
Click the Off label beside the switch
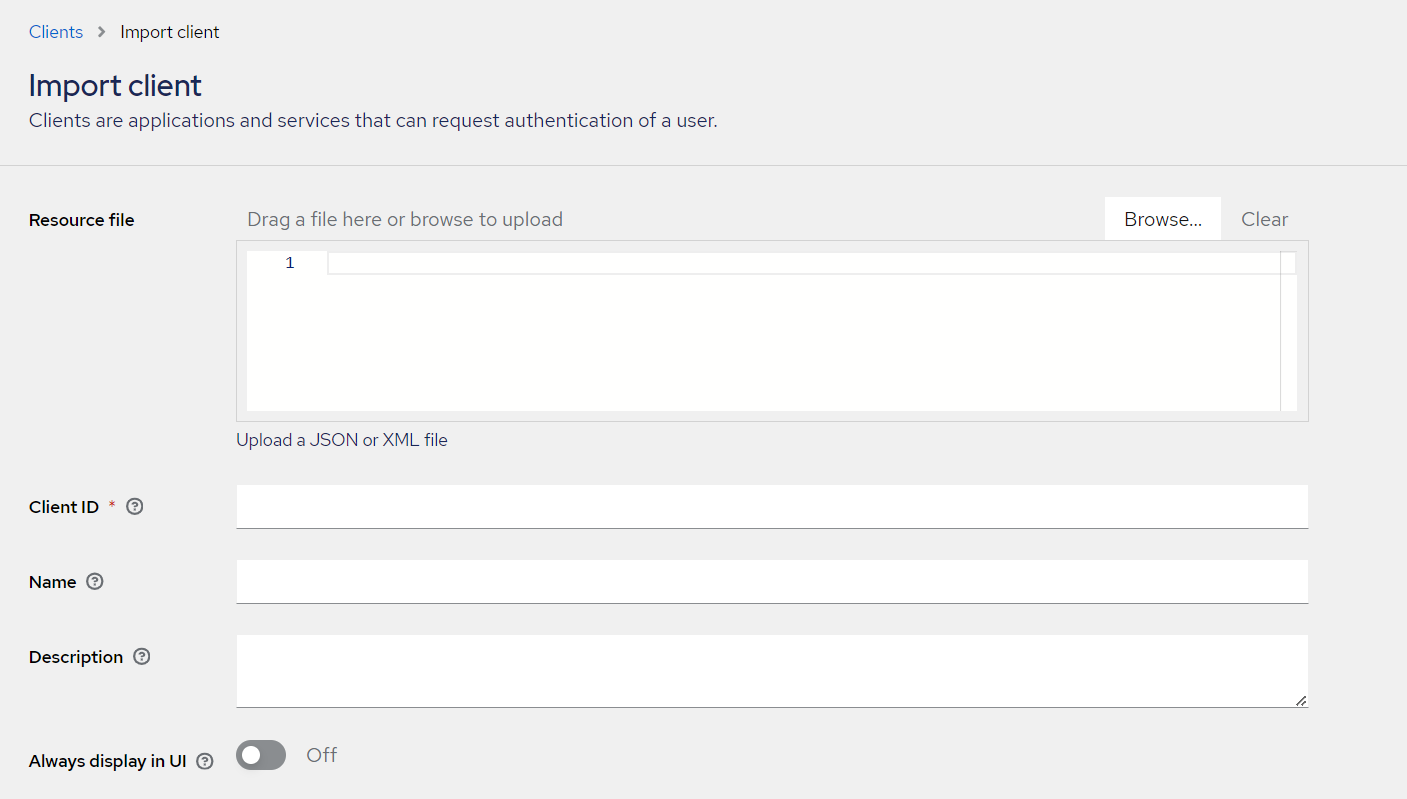[x=322, y=755]
